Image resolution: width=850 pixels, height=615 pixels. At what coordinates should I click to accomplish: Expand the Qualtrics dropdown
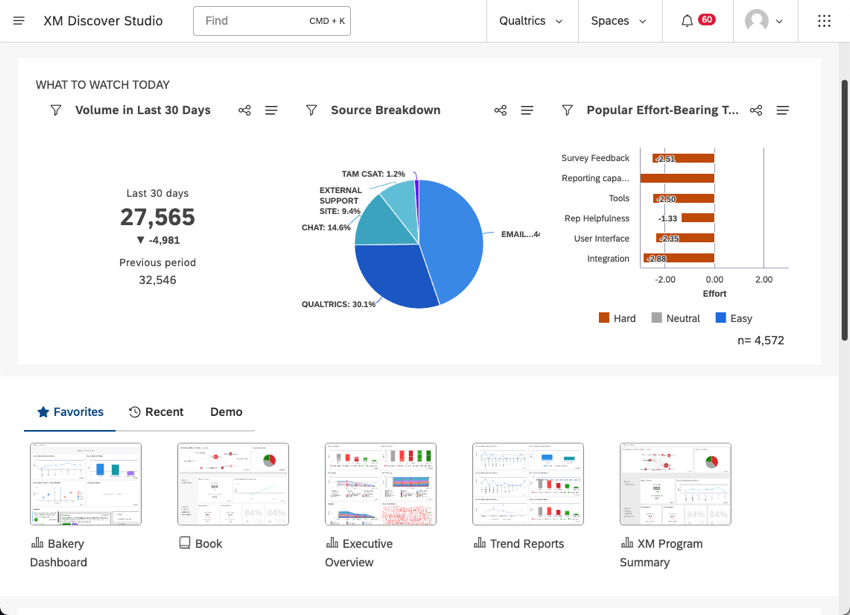point(531,20)
